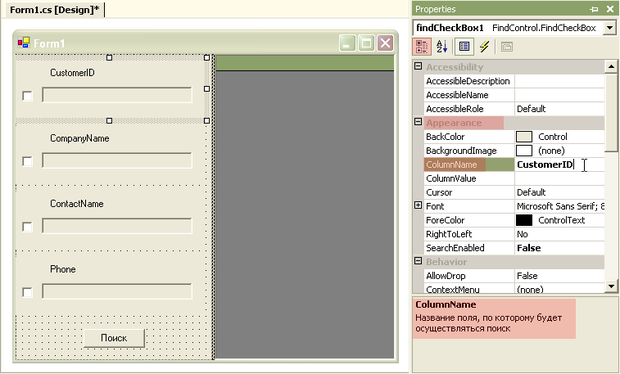620x374 pixels.
Task: Click the ContactName label on the form
Action: coord(77,204)
